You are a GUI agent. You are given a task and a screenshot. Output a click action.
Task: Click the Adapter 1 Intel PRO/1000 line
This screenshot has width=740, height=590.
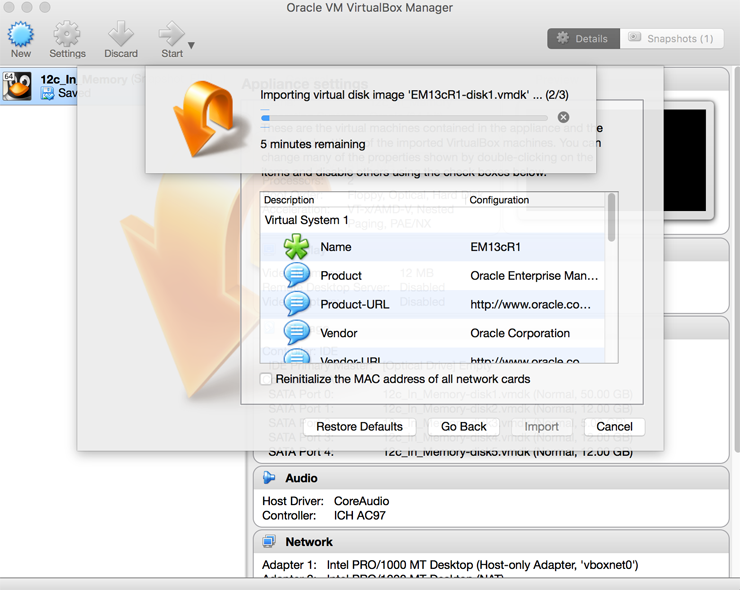(x=450, y=565)
